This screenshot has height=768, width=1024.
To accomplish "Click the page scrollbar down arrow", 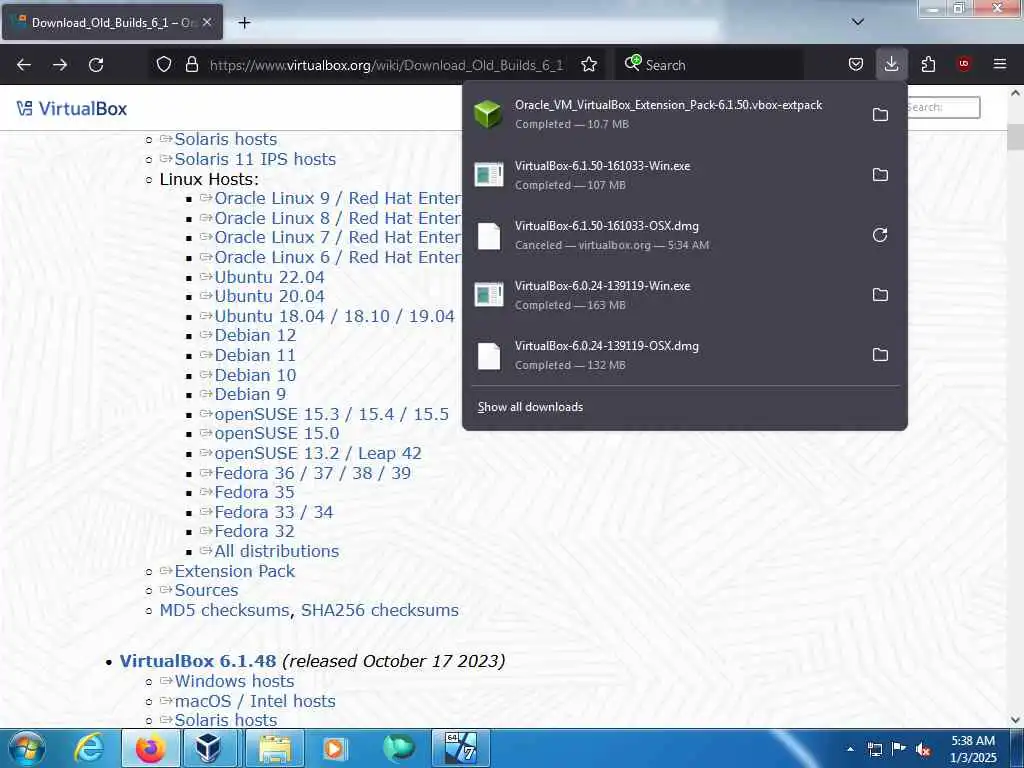I will click(1015, 720).
